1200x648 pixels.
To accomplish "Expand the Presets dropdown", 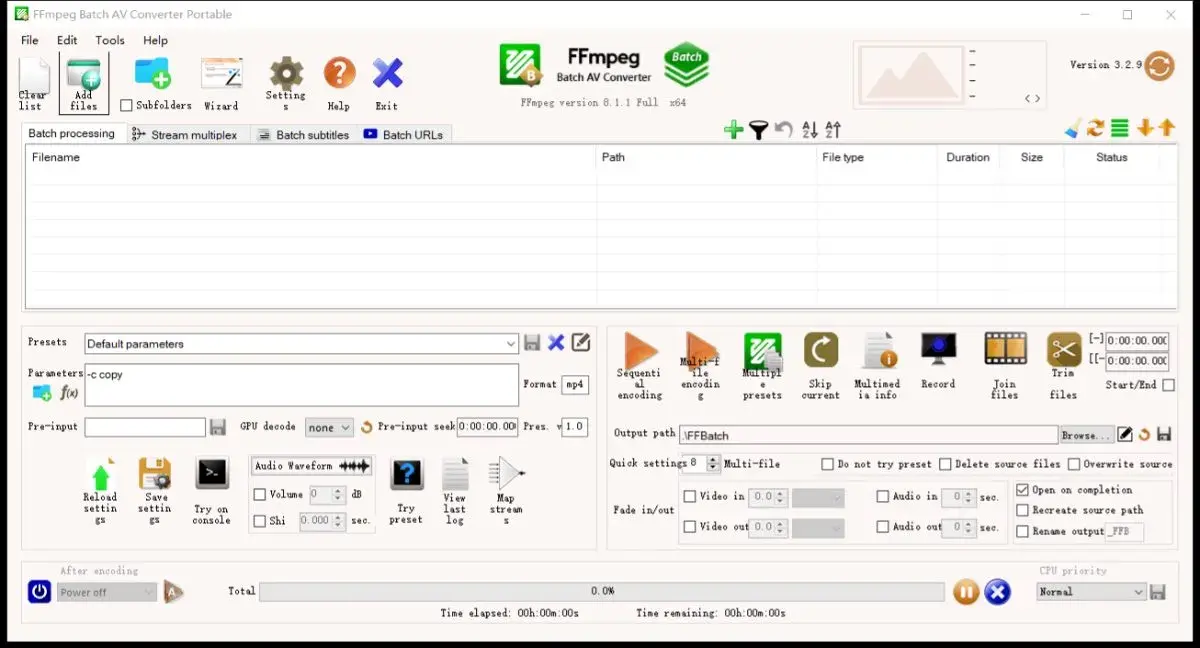I will (x=511, y=344).
